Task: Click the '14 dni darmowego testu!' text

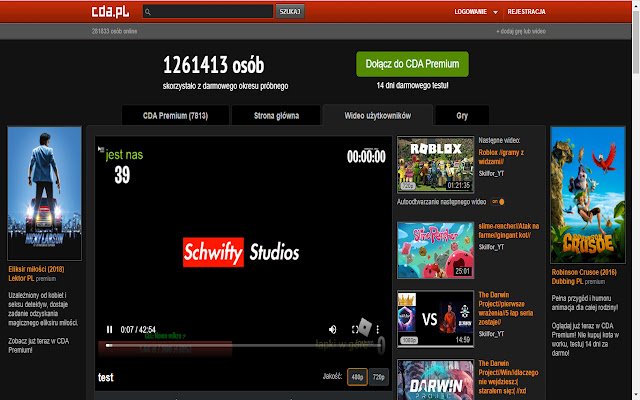Action: [412, 85]
